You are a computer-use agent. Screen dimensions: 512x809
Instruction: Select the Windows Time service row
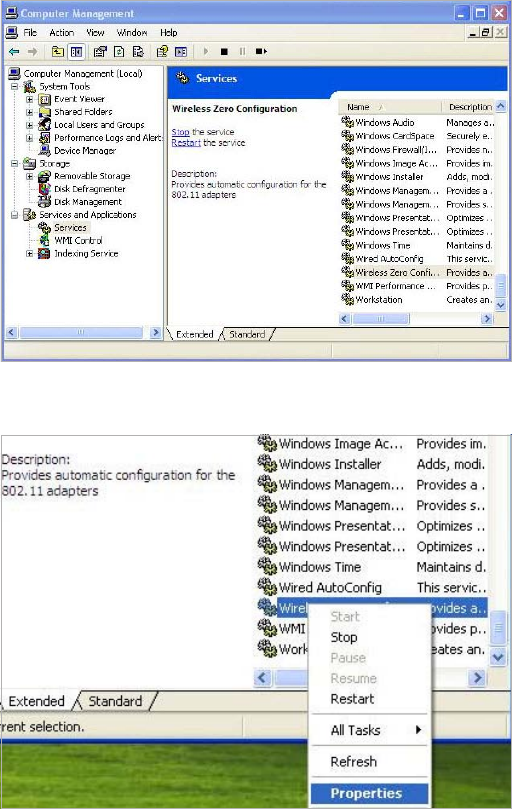pos(417,246)
